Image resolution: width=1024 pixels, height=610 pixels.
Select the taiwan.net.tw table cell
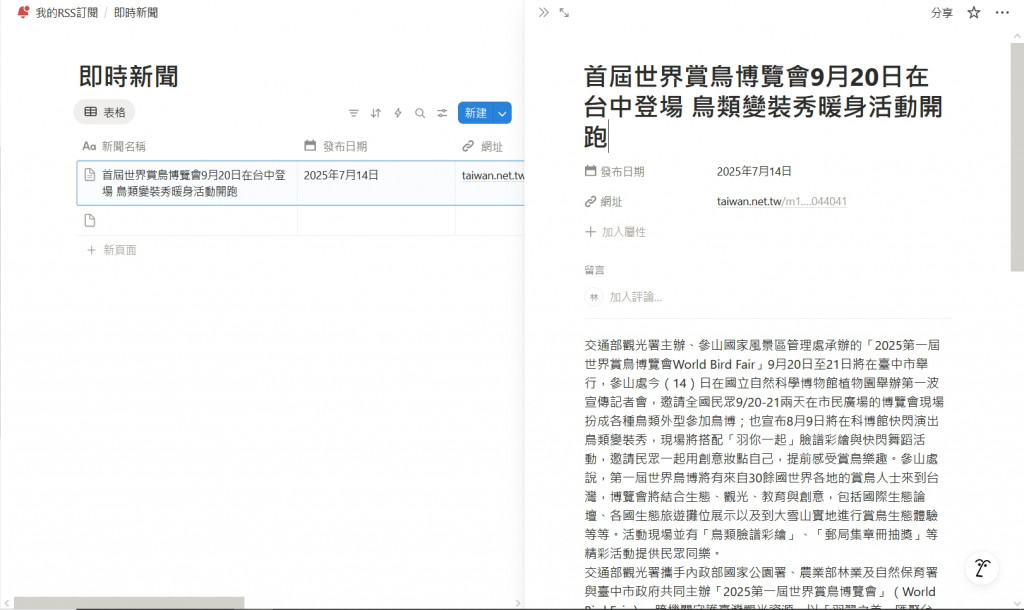[490, 183]
